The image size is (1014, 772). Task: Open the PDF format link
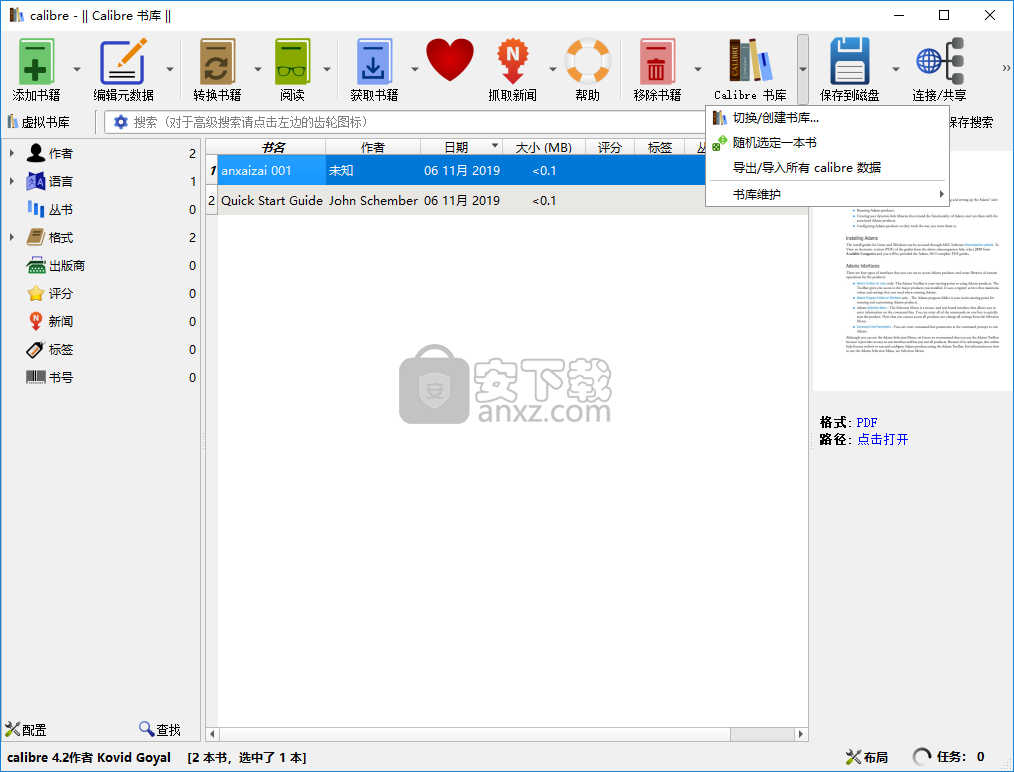tap(867, 423)
